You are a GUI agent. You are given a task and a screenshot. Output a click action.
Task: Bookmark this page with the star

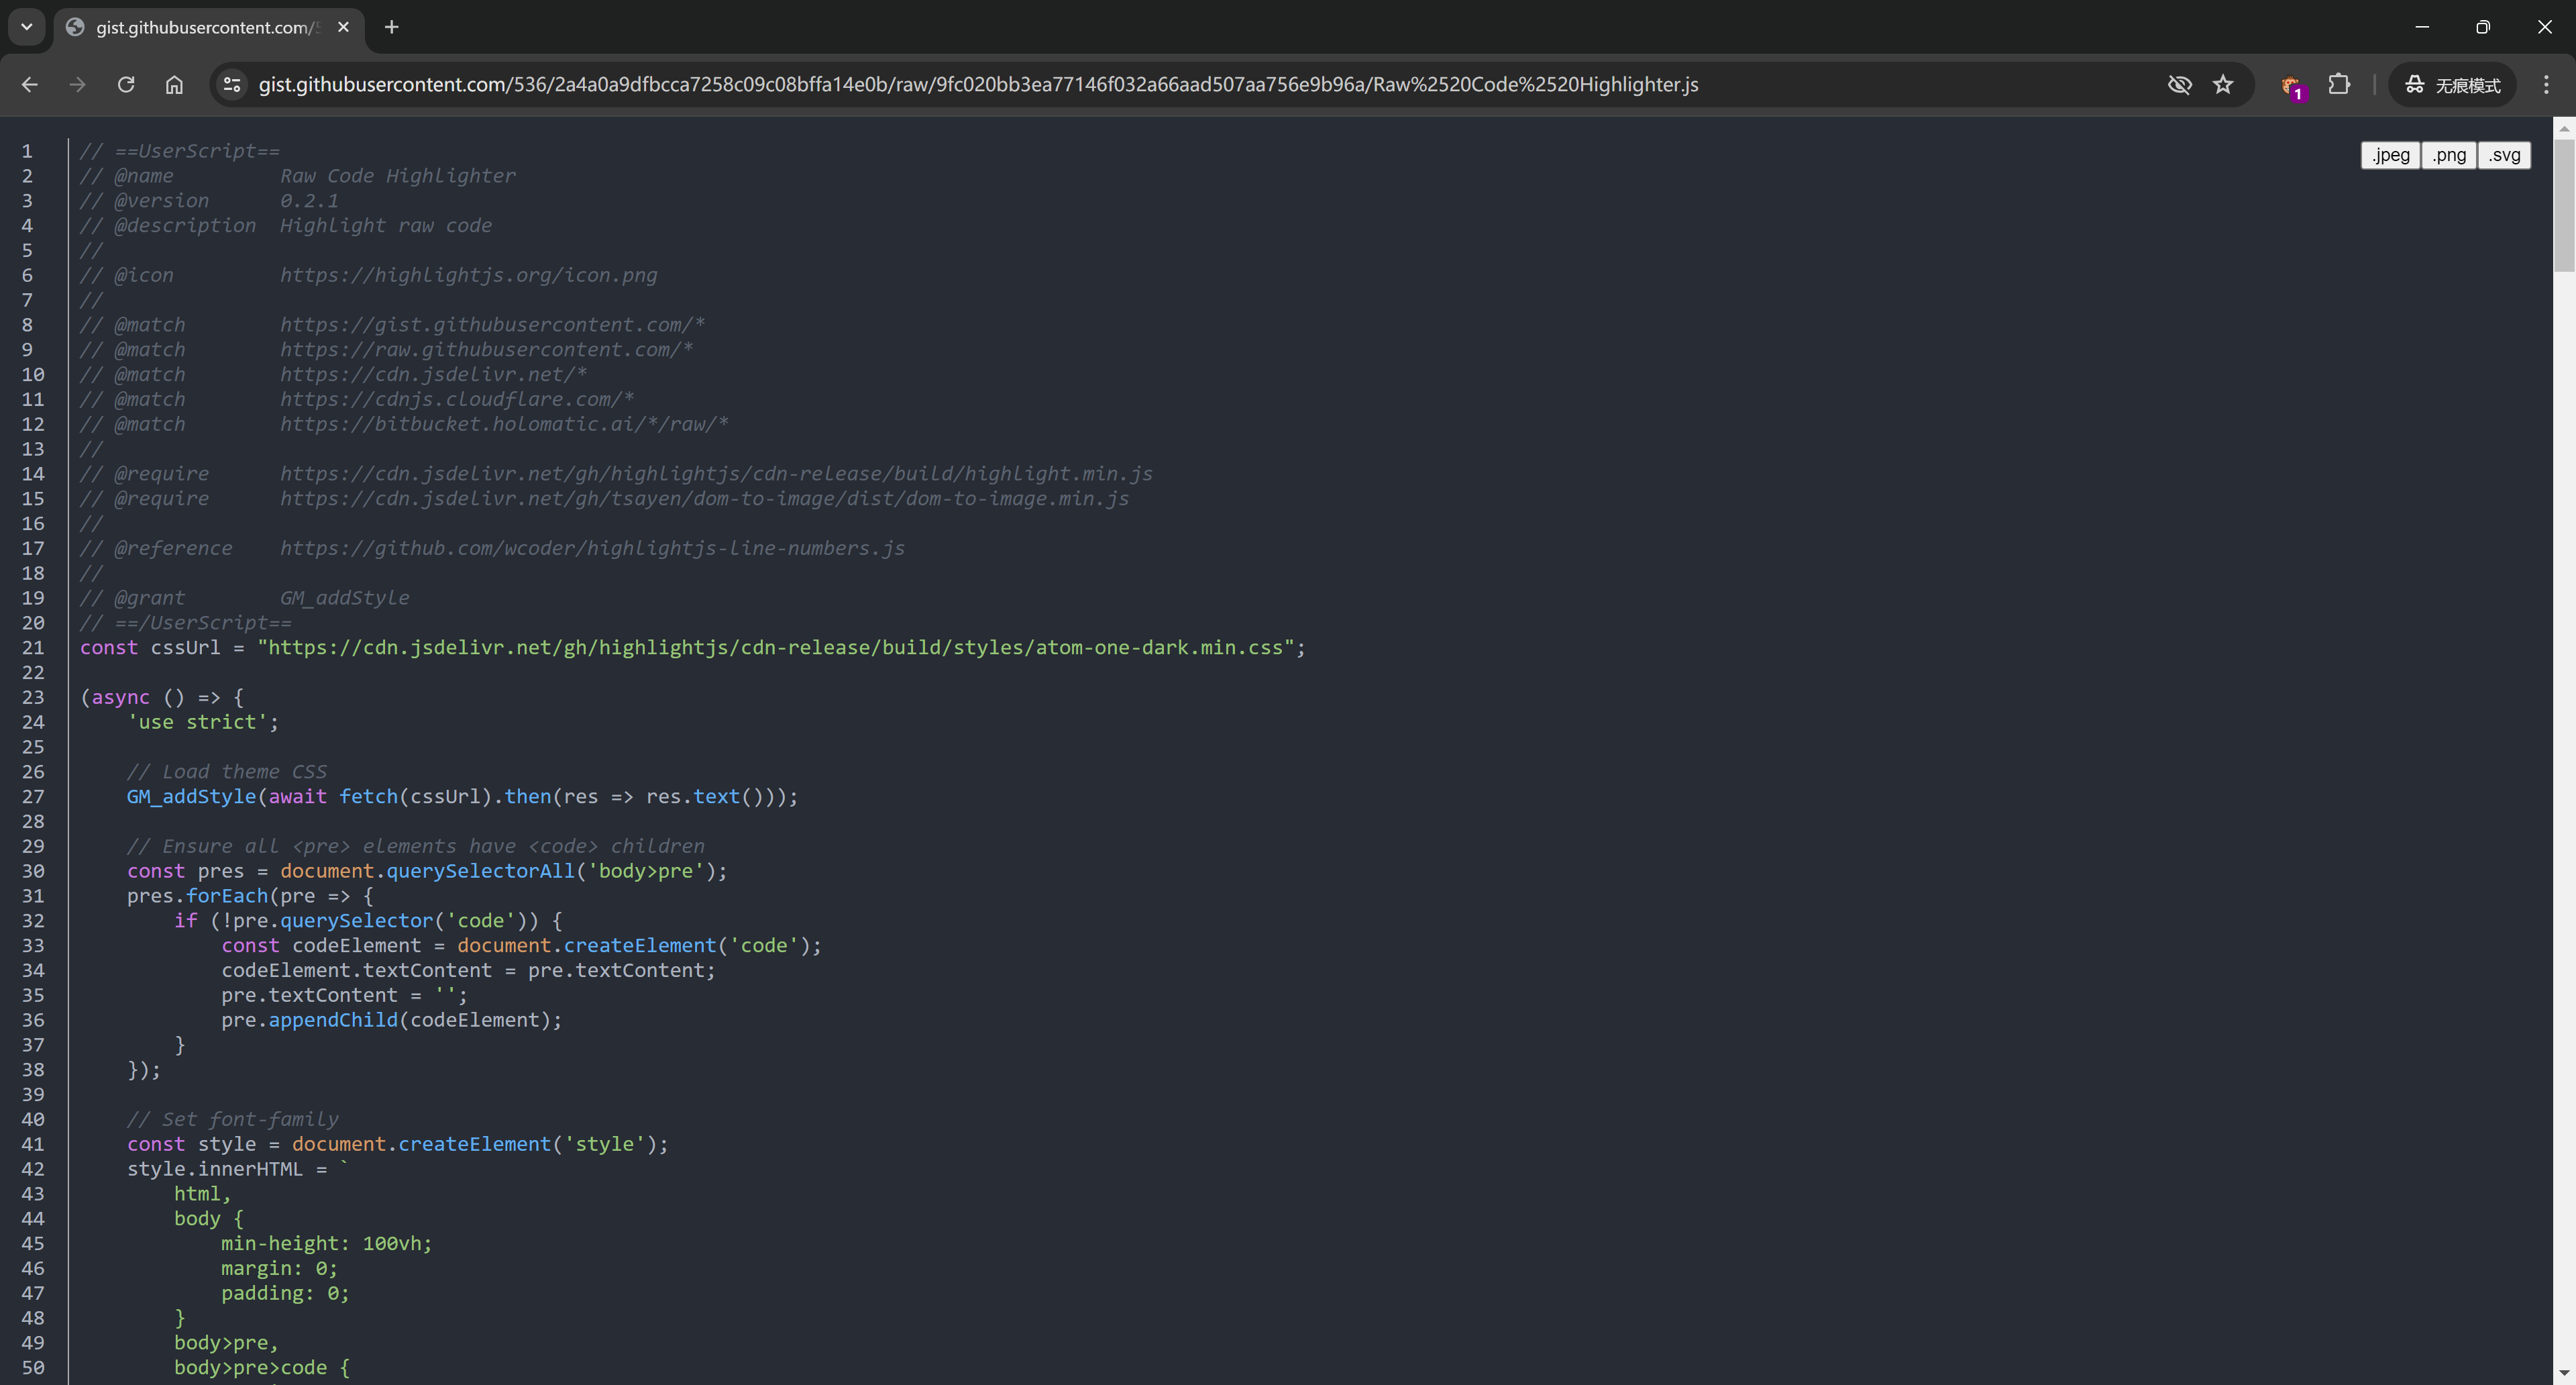[x=2223, y=85]
